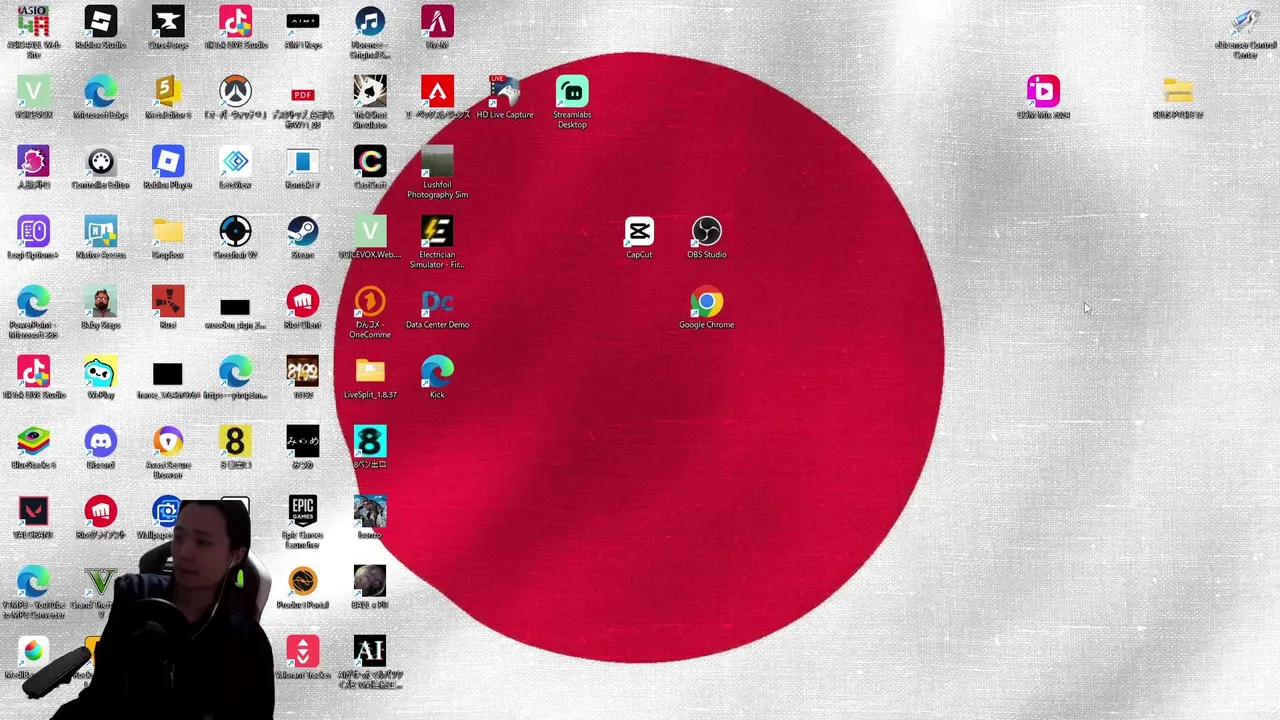Open the Controller Editor shortcut
The height and width of the screenshot is (720, 1280).
click(100, 162)
